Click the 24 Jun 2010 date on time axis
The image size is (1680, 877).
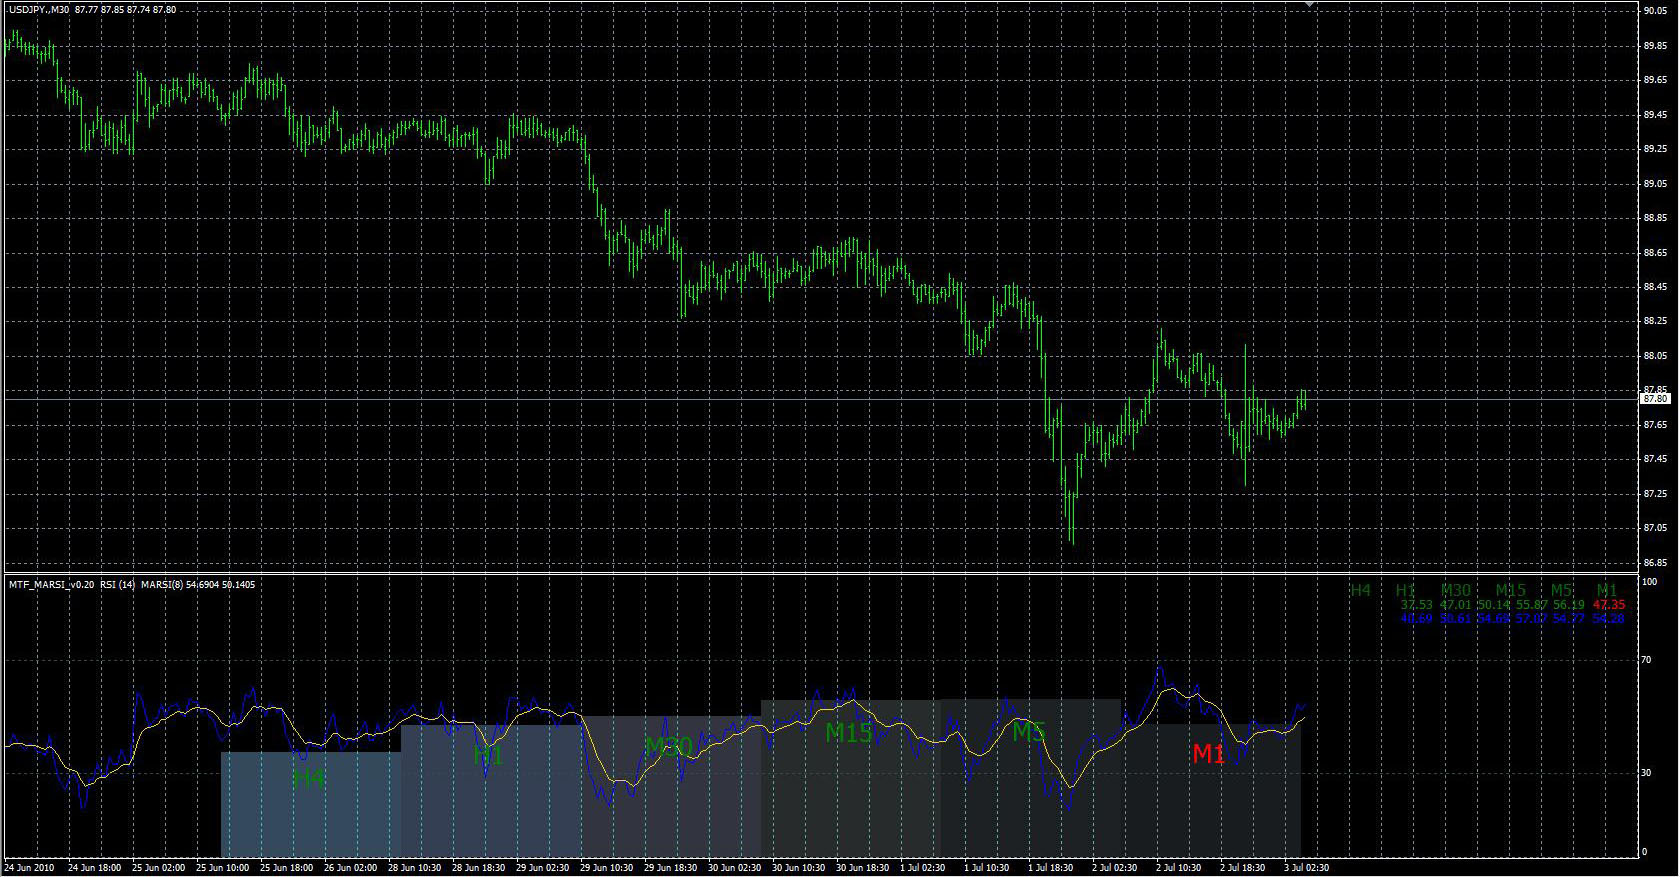tap(30, 868)
